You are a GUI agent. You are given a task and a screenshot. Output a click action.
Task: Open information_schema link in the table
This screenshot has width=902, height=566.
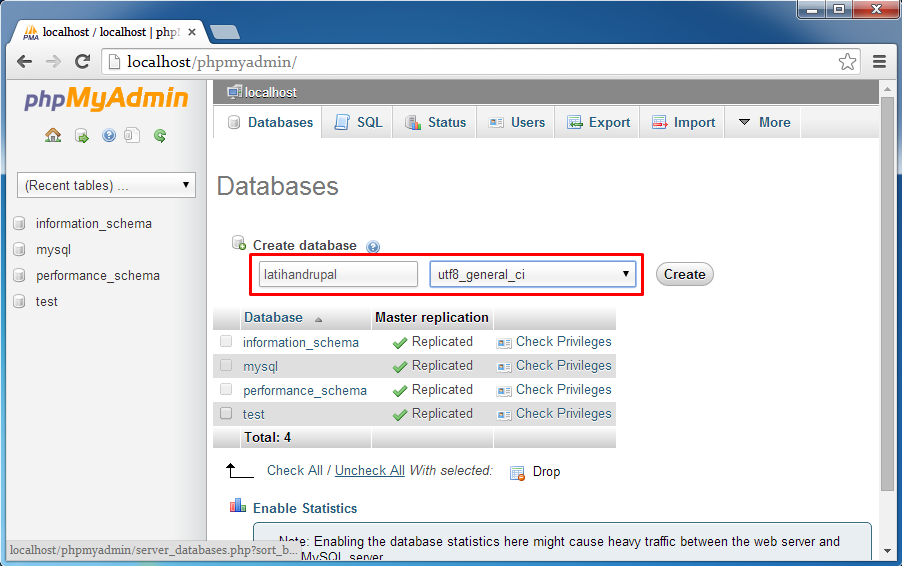(x=301, y=343)
